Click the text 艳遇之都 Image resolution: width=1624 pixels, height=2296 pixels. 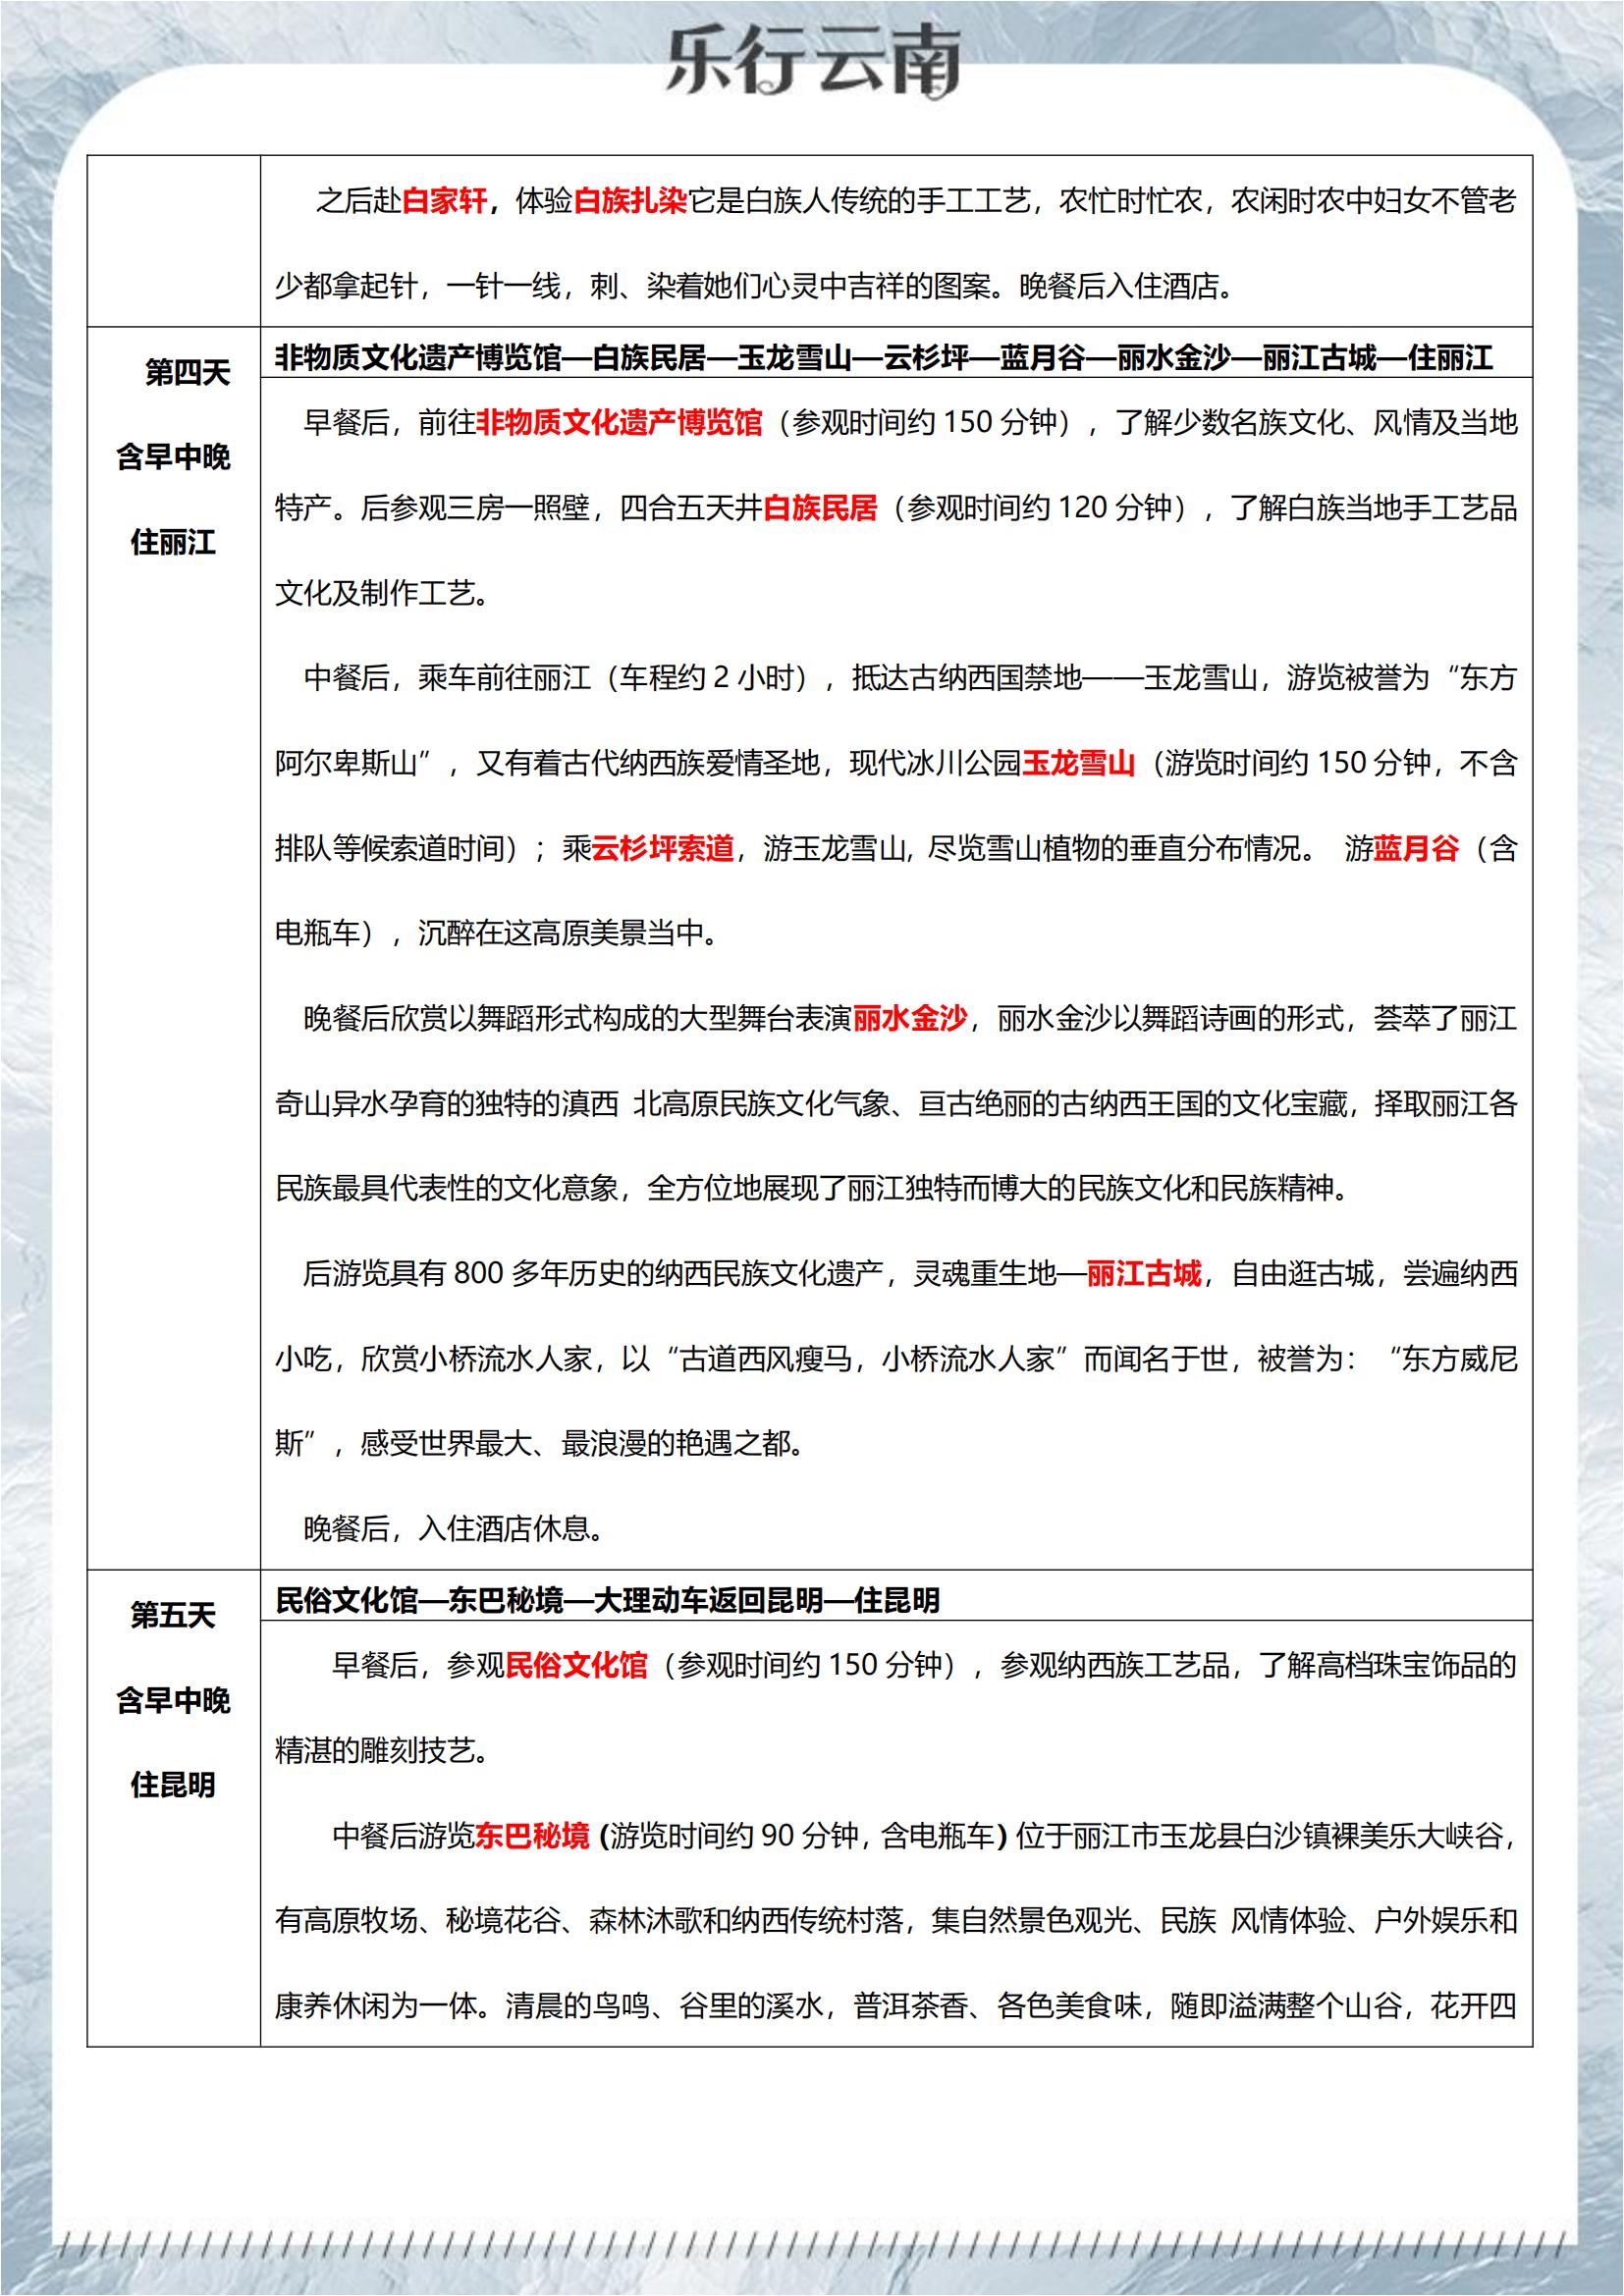733,1443
